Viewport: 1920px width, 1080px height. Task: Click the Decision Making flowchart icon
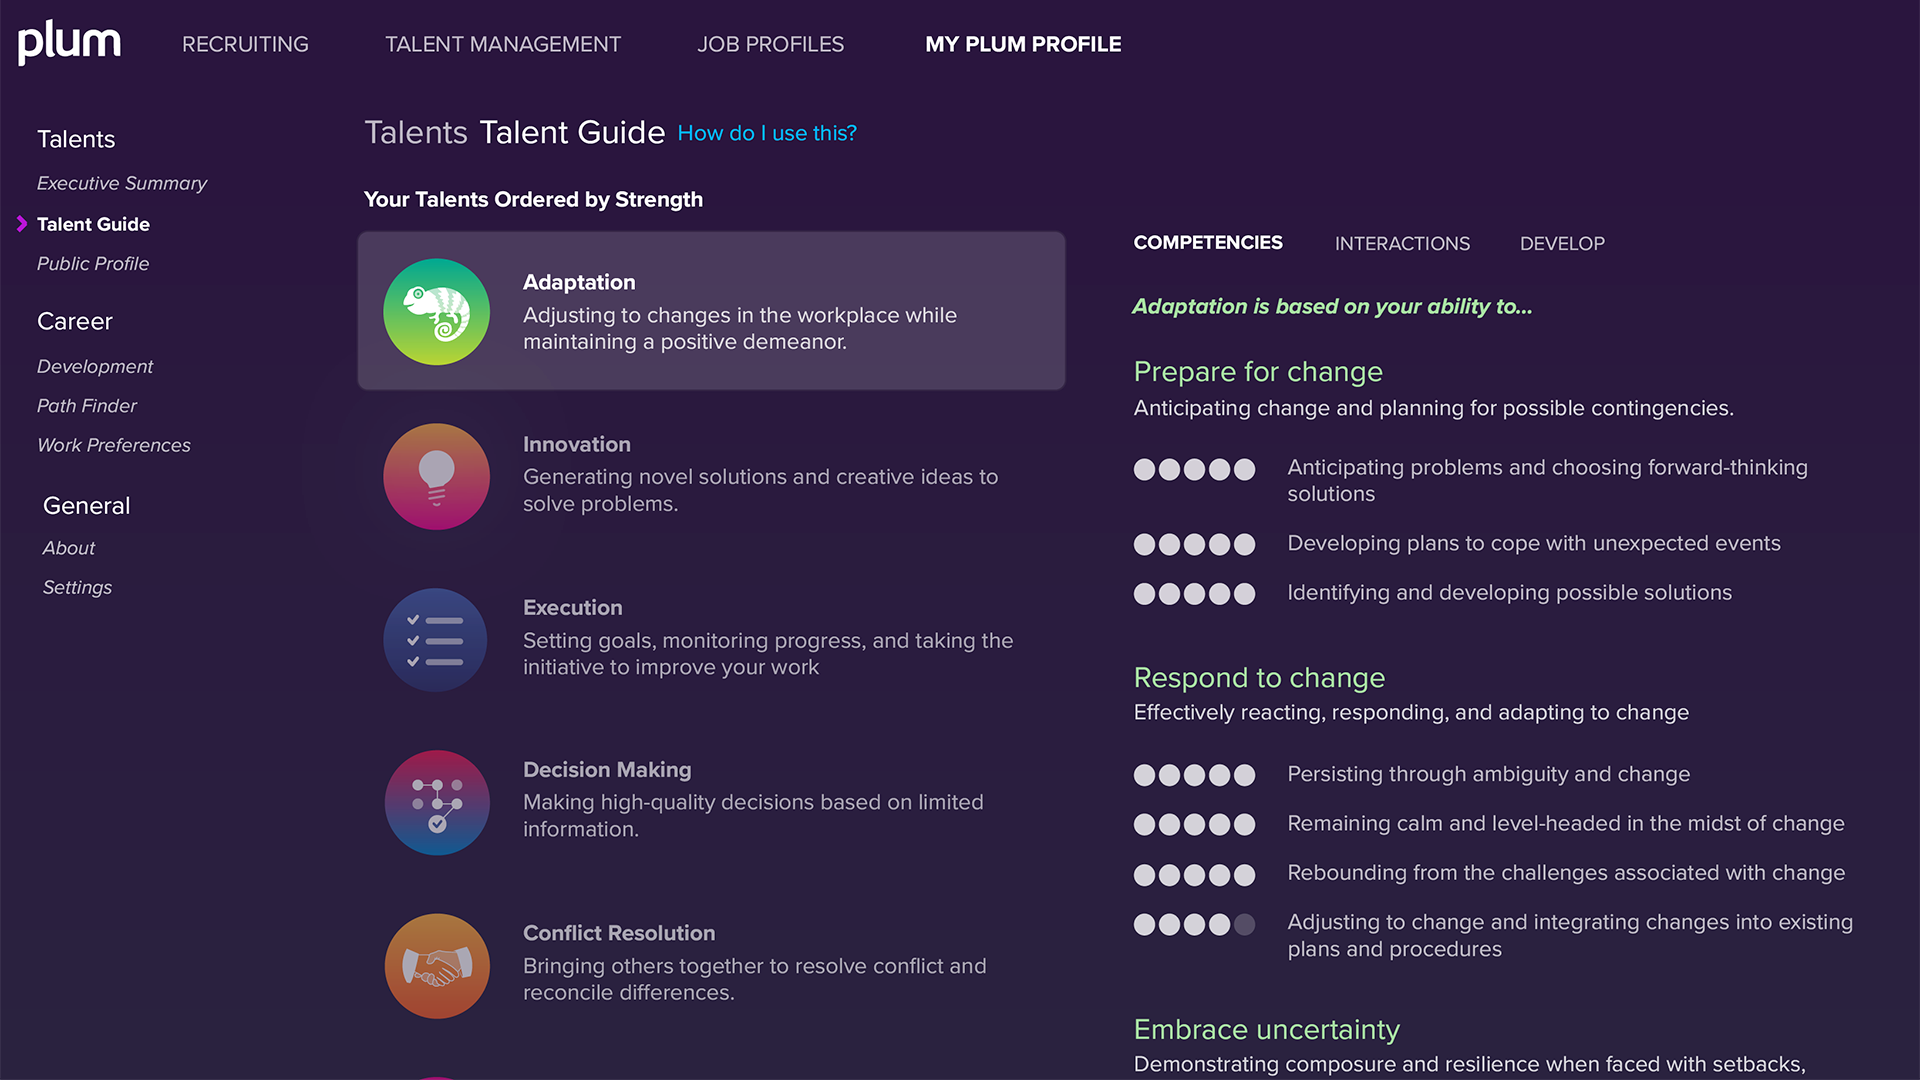[437, 803]
